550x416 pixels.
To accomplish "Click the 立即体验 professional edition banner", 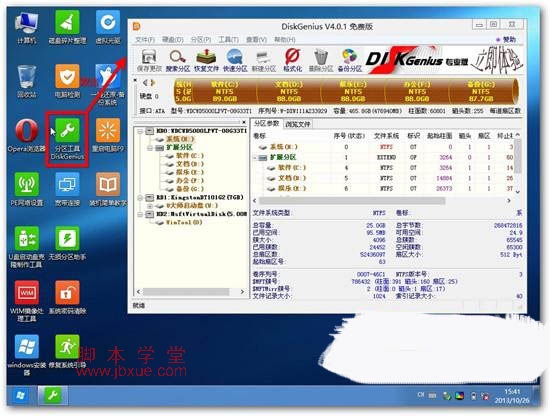I will [x=444, y=60].
